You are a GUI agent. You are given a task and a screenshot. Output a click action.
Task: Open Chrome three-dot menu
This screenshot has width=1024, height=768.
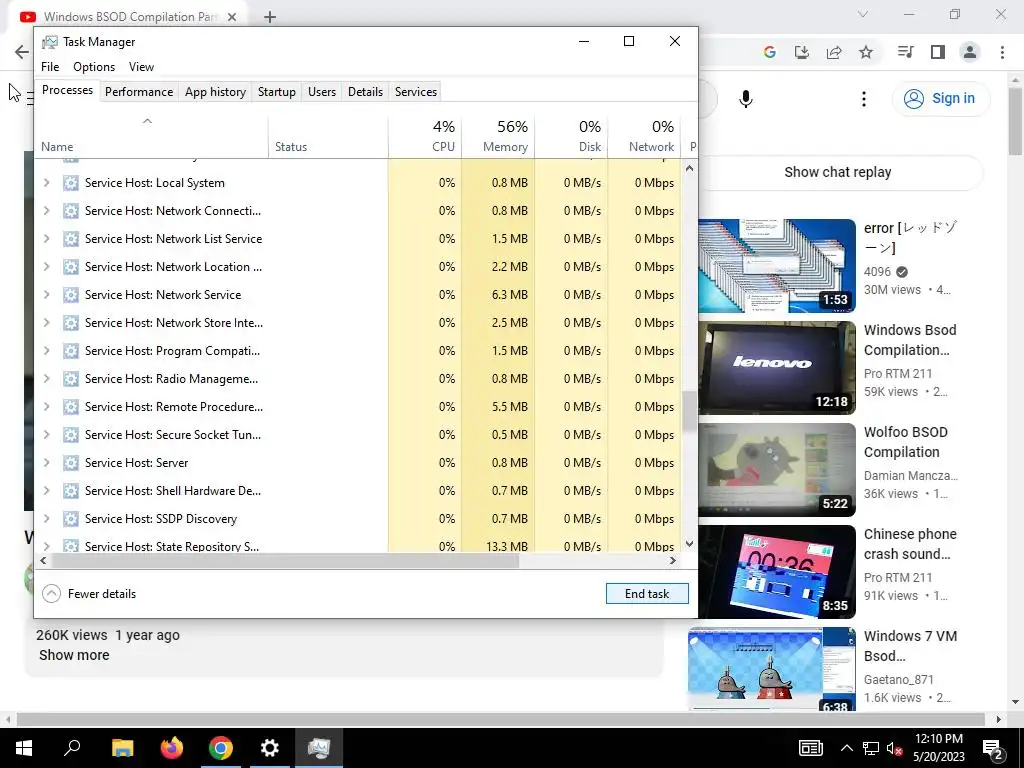[1002, 52]
